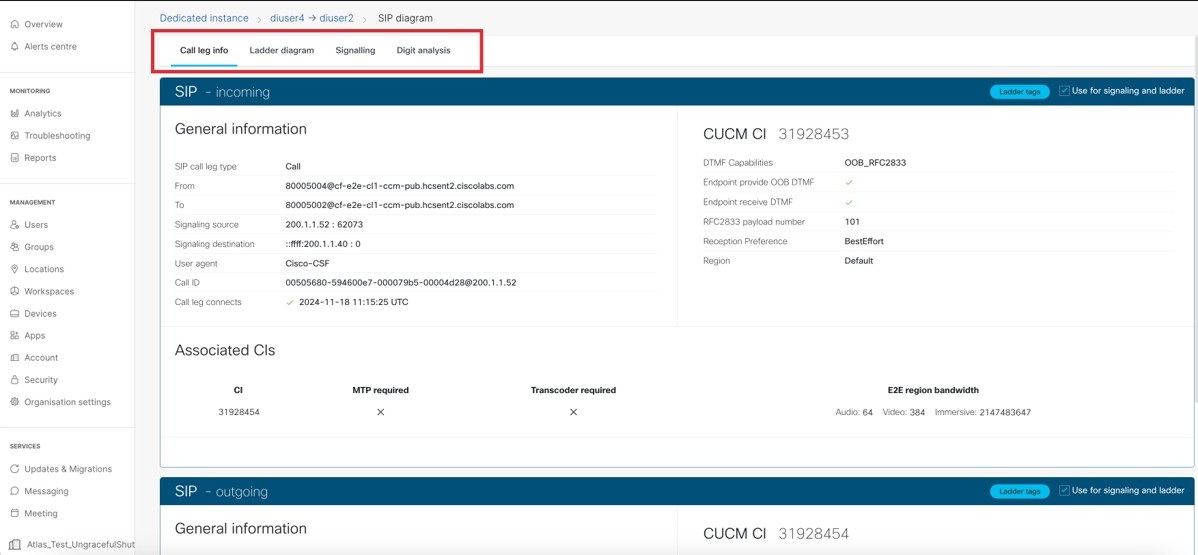The height and width of the screenshot is (555, 1198).
Task: Open Updates & Migrations in Services
Action: coord(67,469)
